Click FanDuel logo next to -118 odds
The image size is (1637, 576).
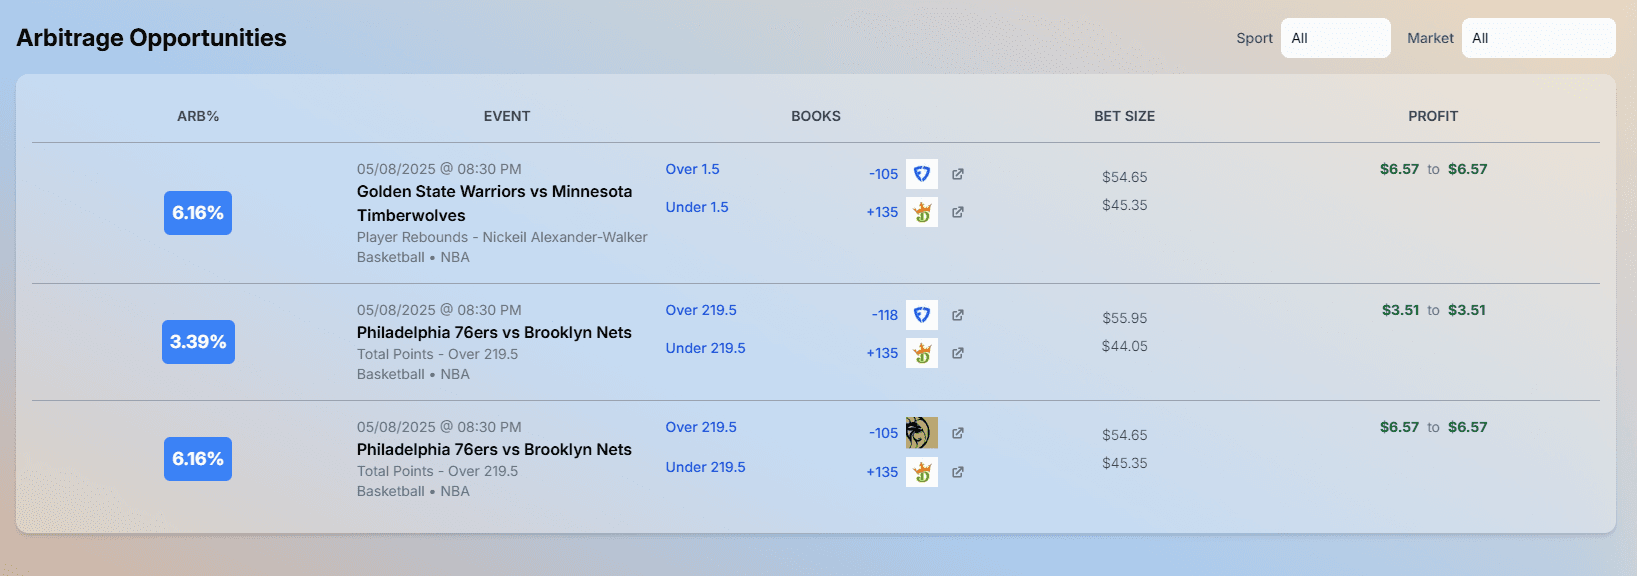tap(922, 315)
